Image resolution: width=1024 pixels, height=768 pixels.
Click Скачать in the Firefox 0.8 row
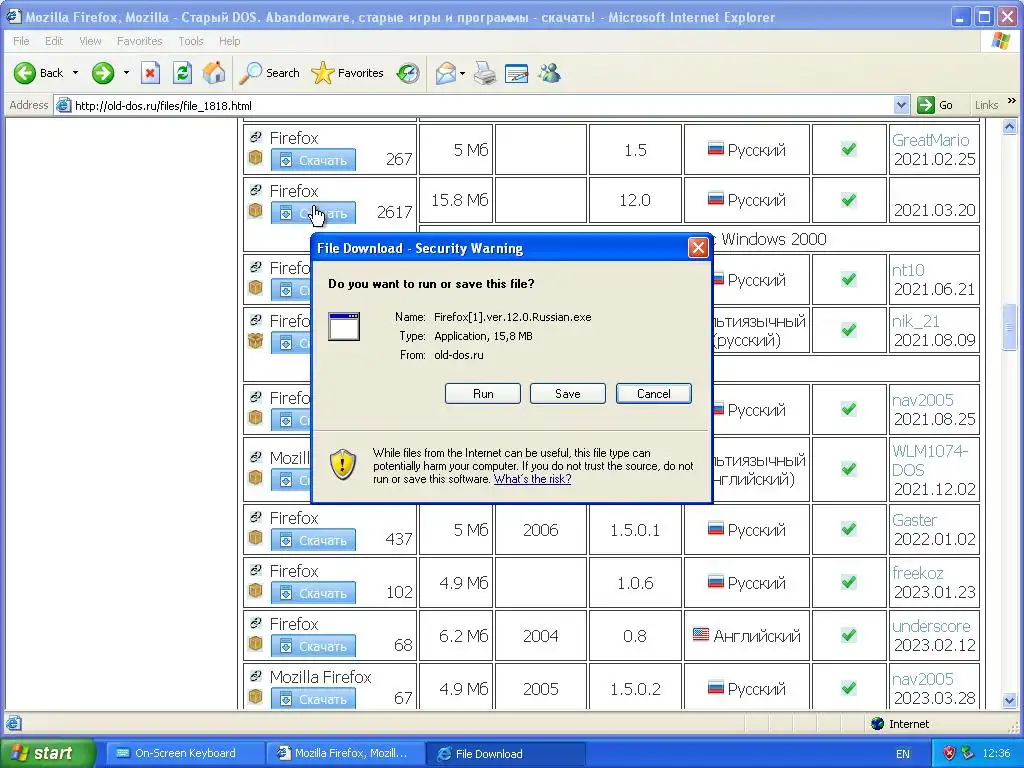point(313,646)
